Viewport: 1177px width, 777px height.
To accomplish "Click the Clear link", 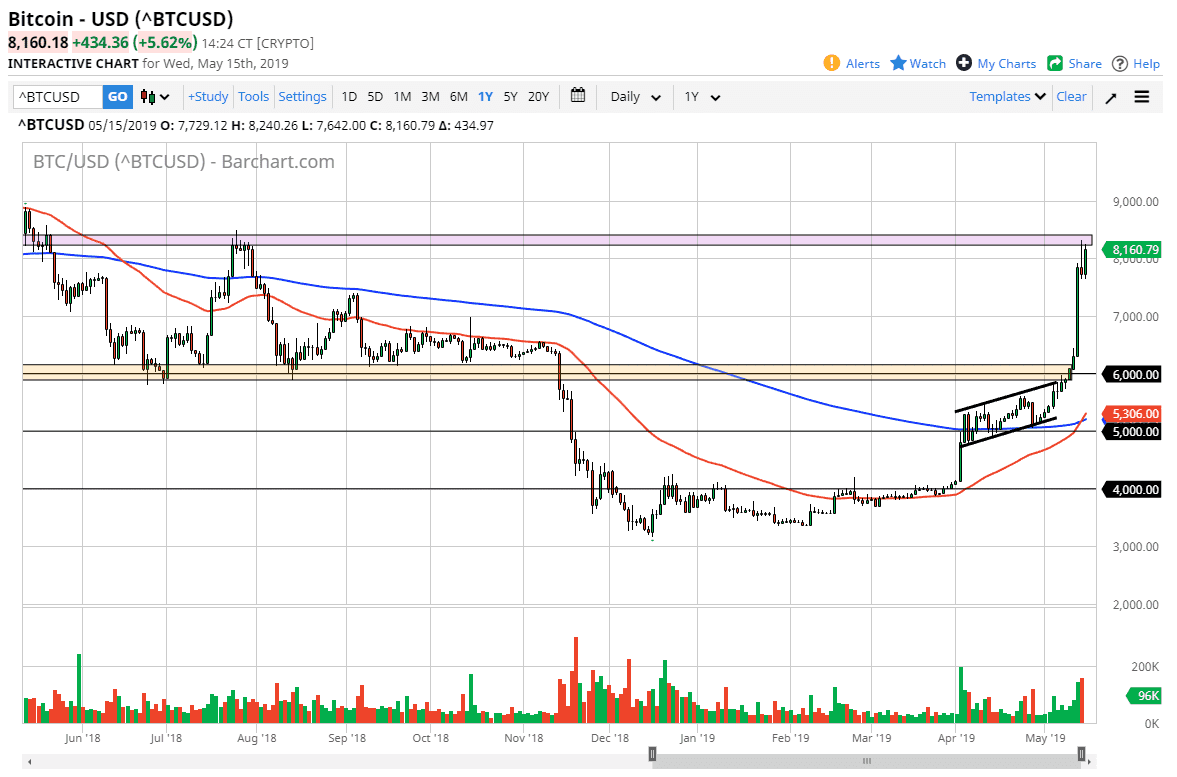I will [x=1071, y=97].
